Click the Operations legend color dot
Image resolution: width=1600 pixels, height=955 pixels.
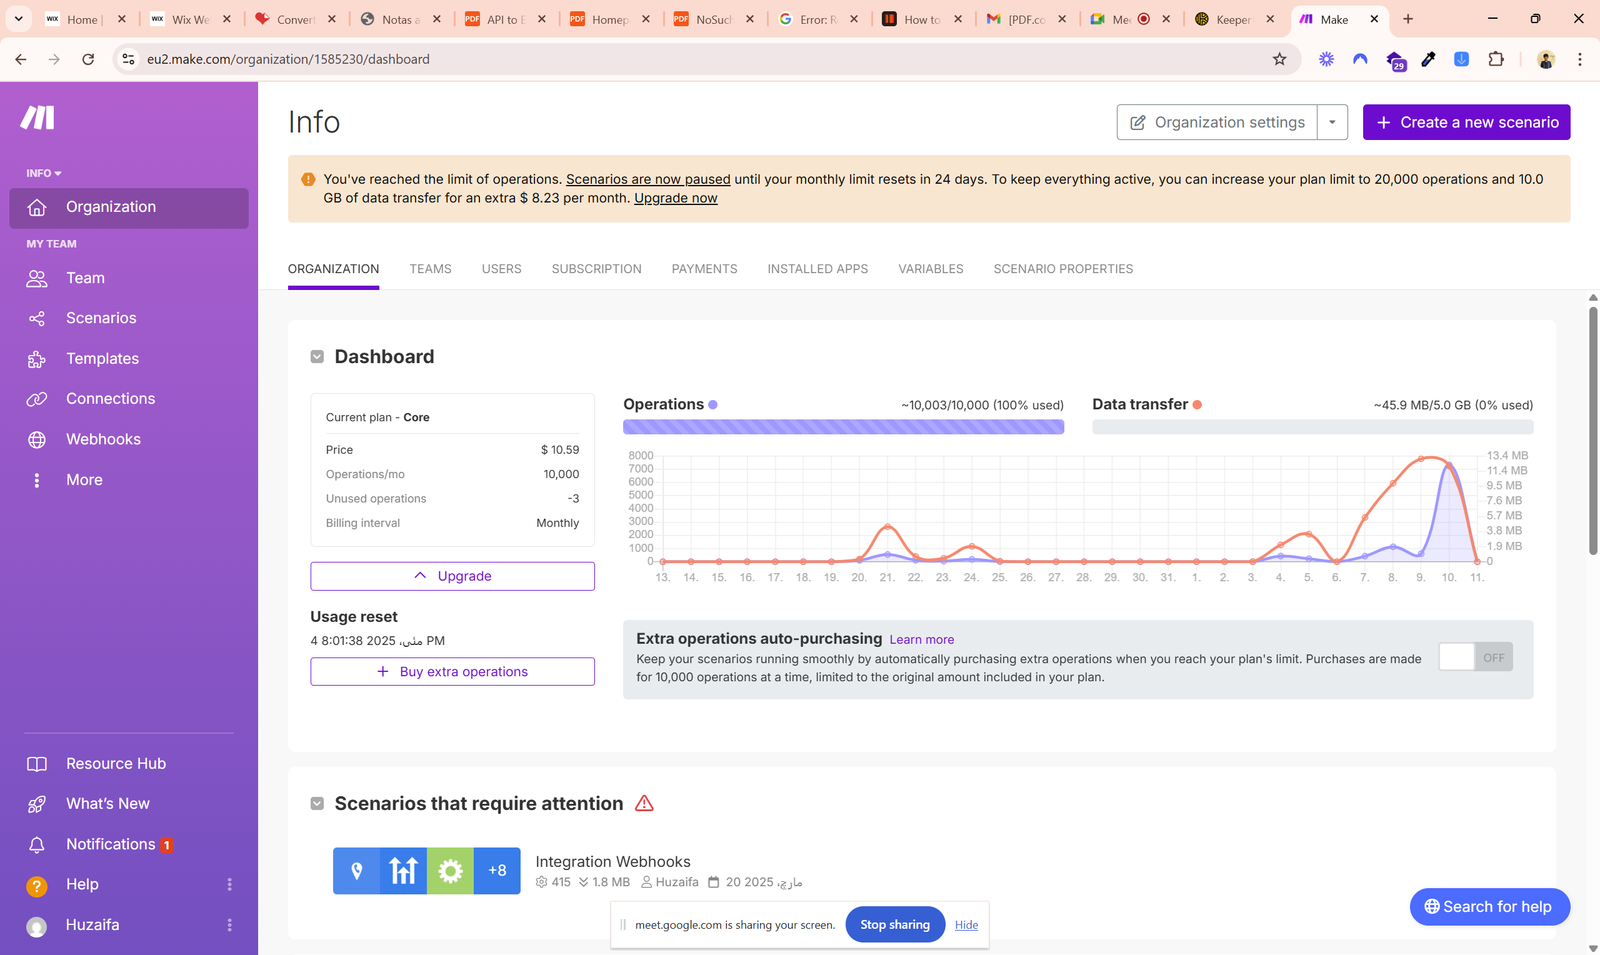click(713, 405)
